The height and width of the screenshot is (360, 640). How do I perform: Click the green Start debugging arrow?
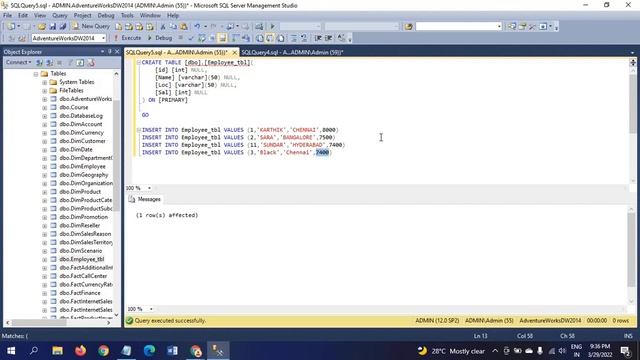(x=272, y=27)
